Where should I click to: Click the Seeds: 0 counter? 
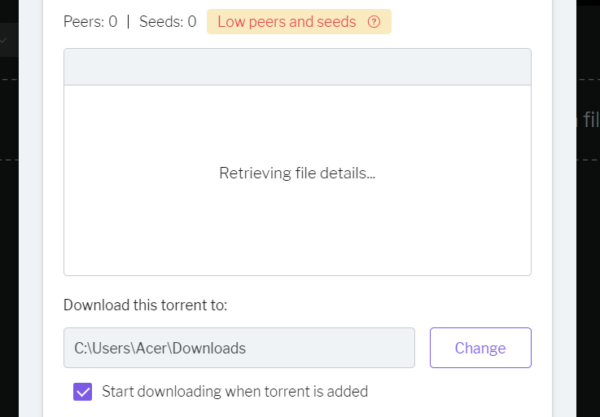coord(168,22)
